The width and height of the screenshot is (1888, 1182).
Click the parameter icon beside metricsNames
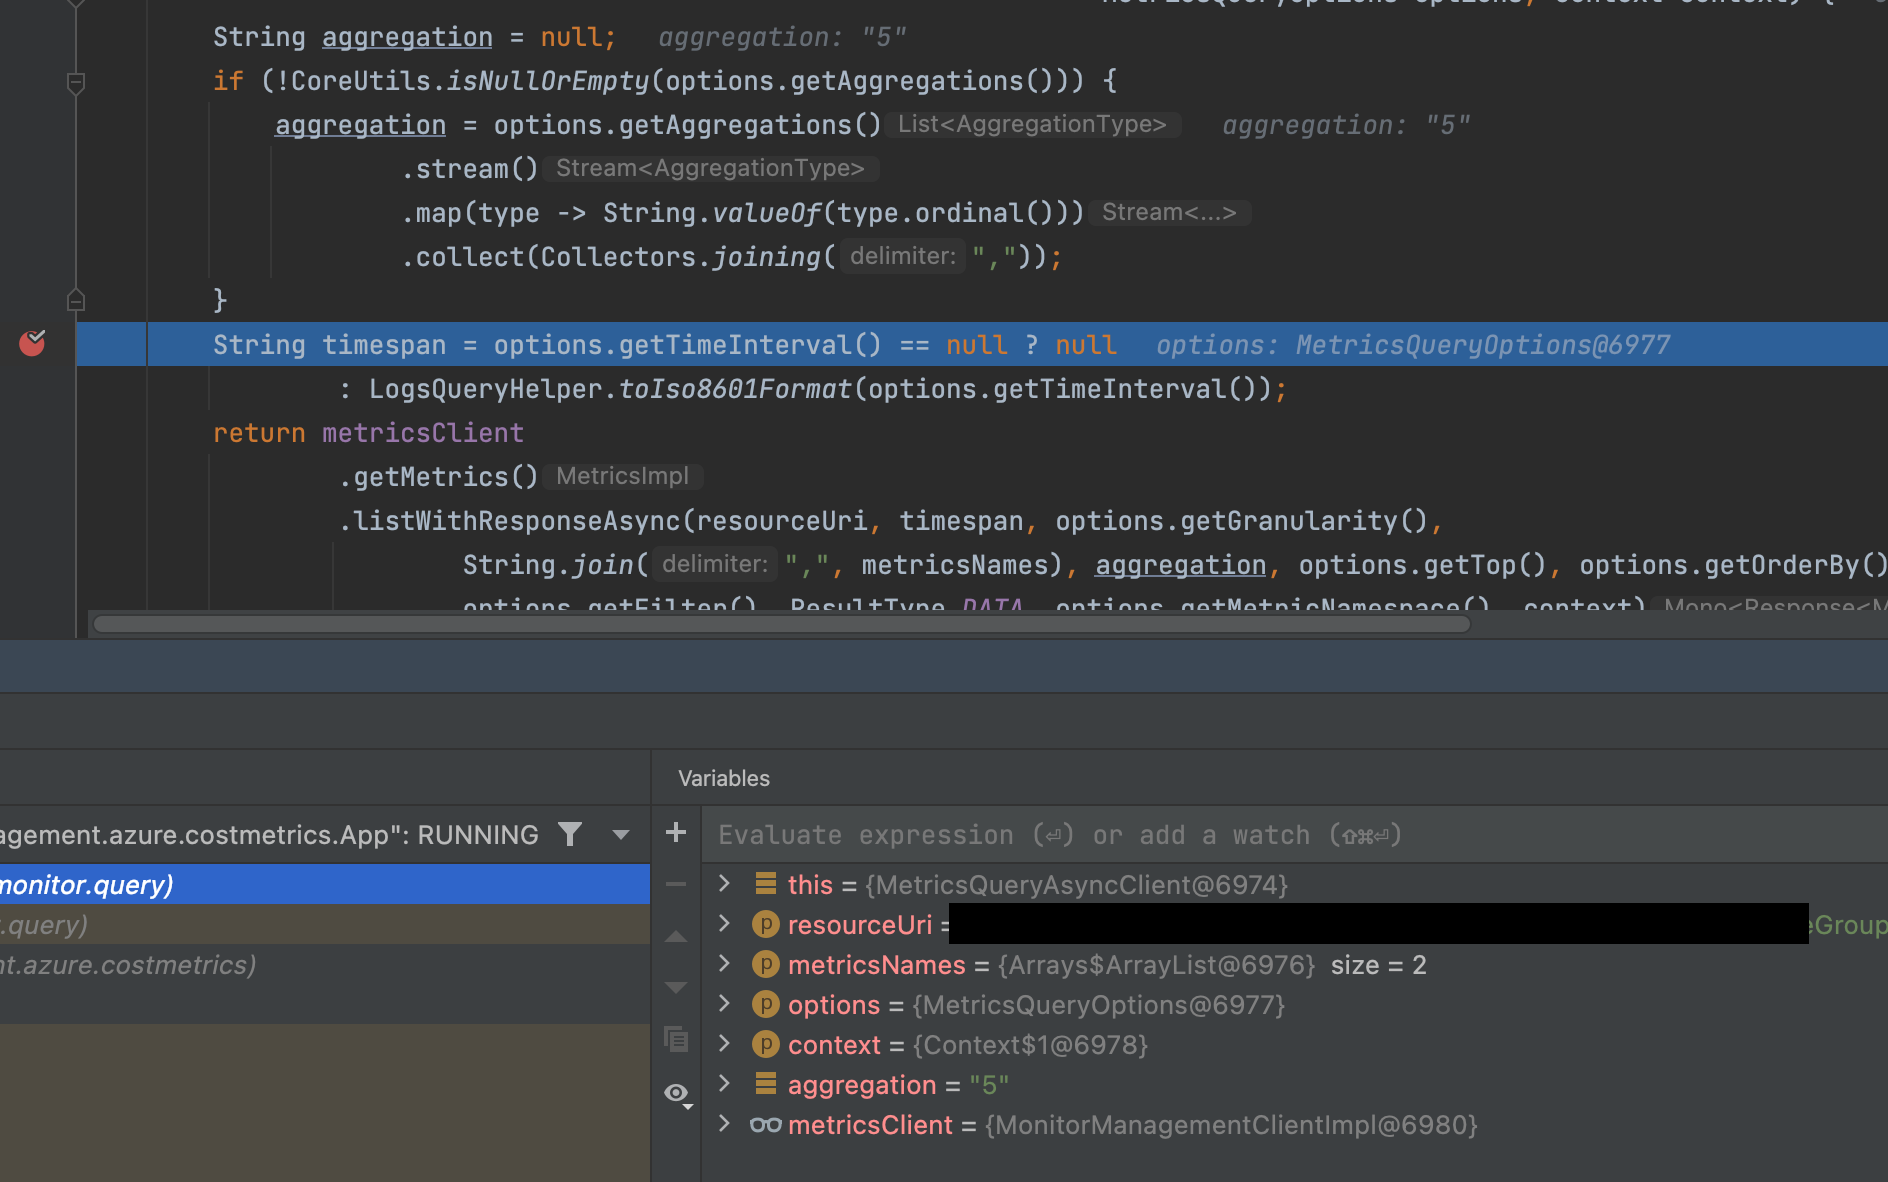tap(765, 964)
